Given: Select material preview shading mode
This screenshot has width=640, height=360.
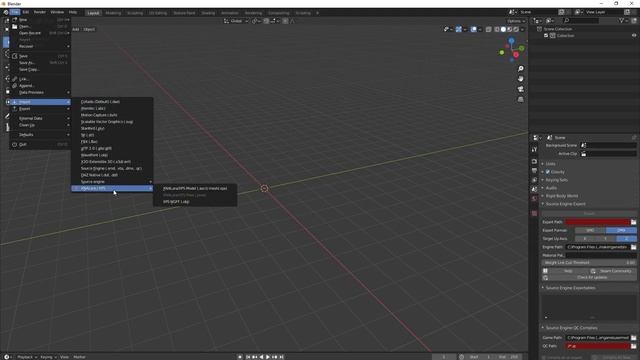Looking at the screenshot, I should 510,29.
